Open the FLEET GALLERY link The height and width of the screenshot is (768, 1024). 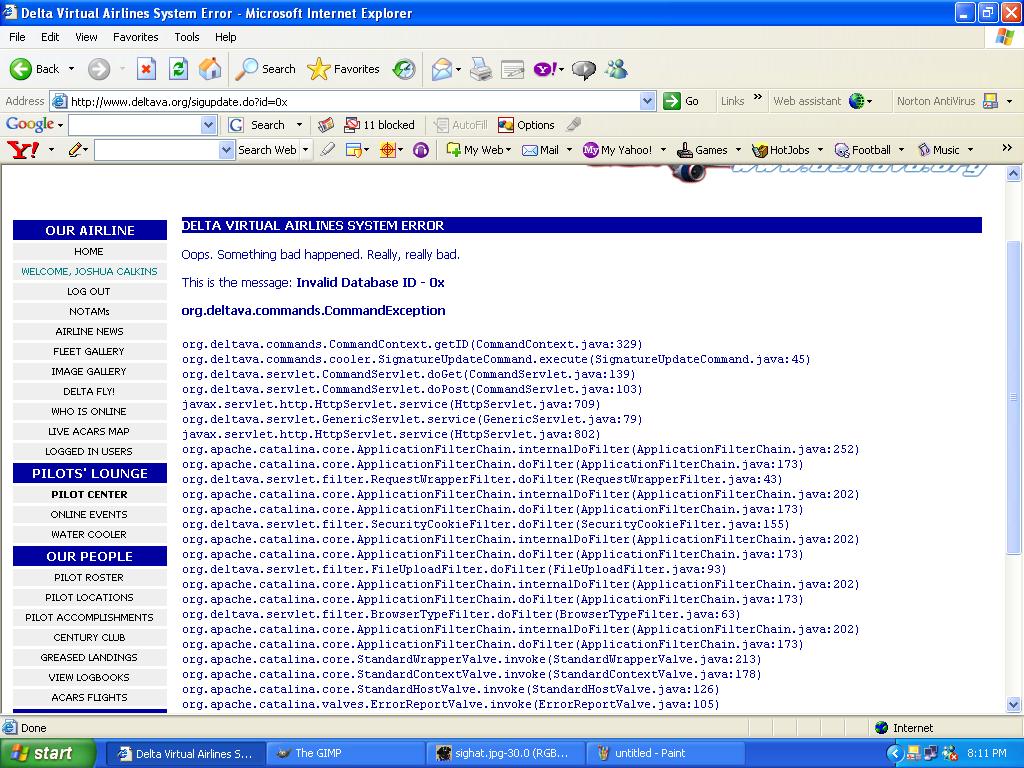89,351
